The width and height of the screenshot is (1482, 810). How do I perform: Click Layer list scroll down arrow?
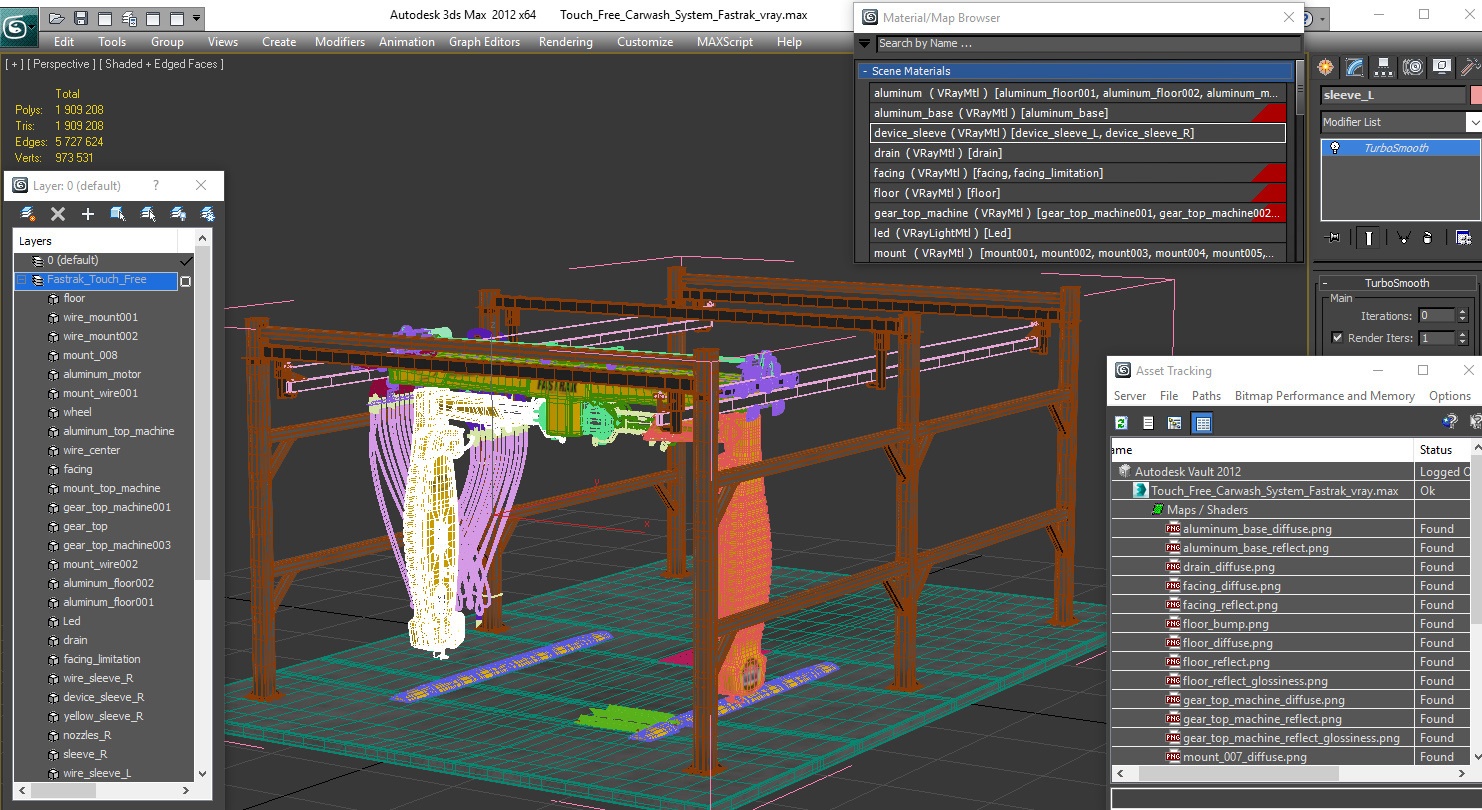point(203,773)
